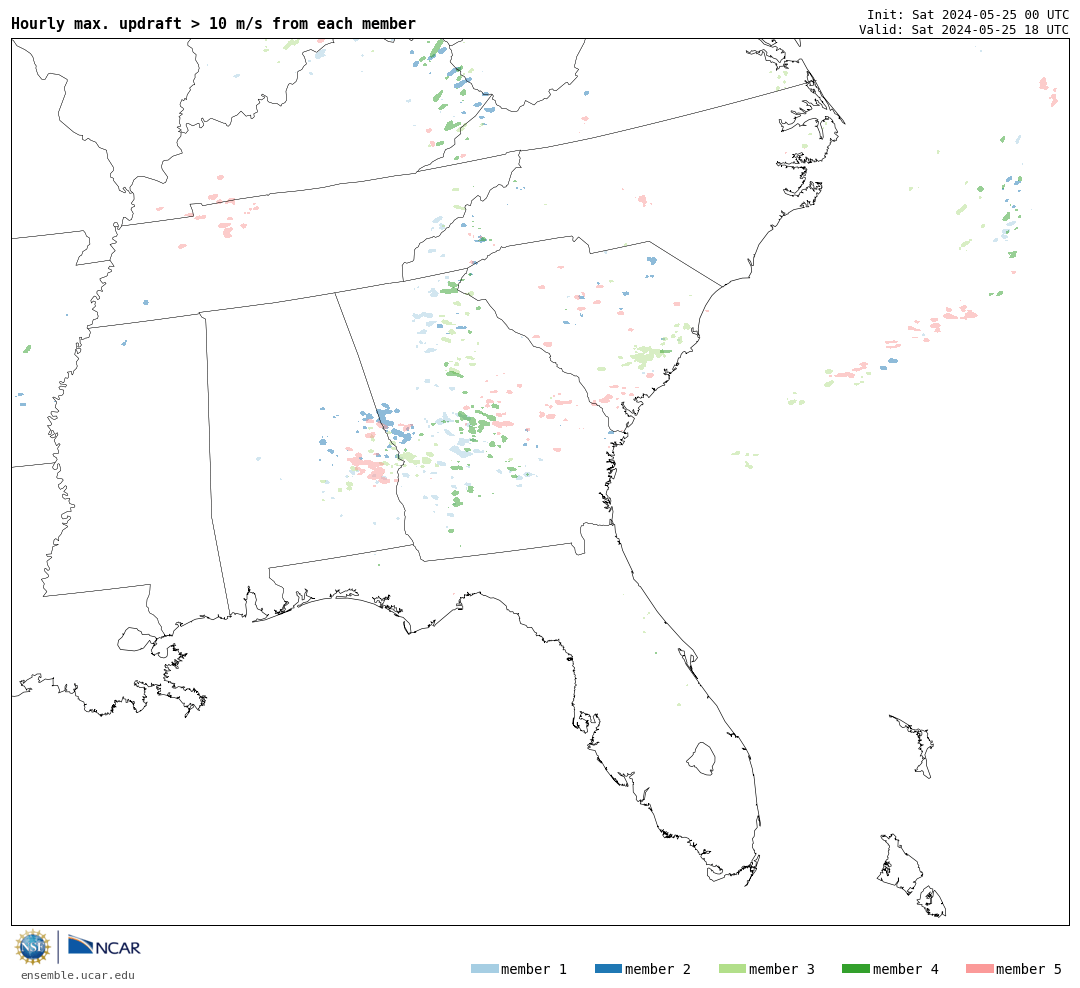Click the Valid time text
Screen dimensions: 1080x988
964,30
